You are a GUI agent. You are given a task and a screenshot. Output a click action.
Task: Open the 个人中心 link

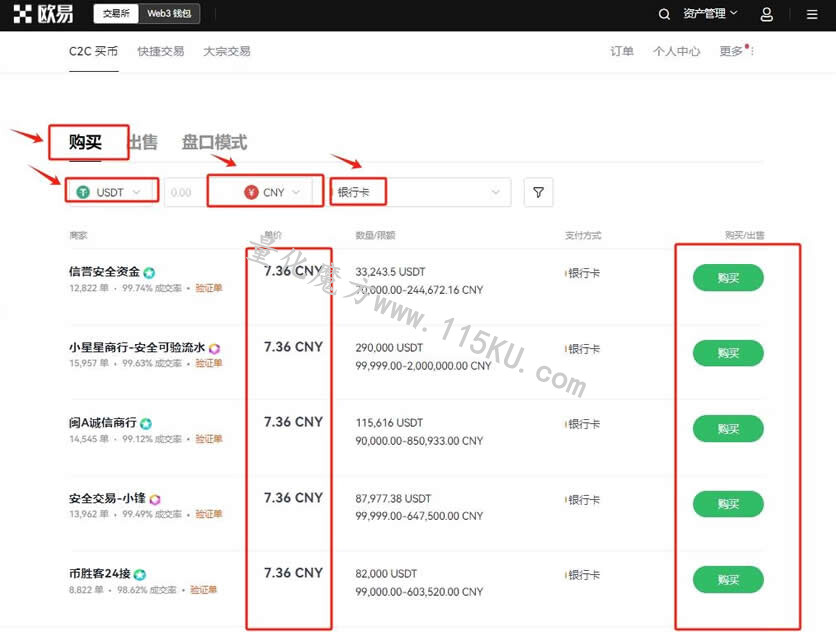tap(677, 51)
